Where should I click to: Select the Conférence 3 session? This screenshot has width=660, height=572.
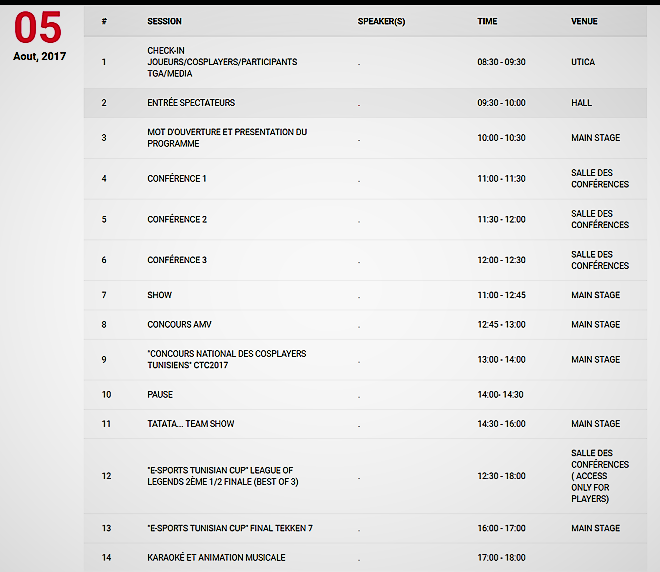177,260
